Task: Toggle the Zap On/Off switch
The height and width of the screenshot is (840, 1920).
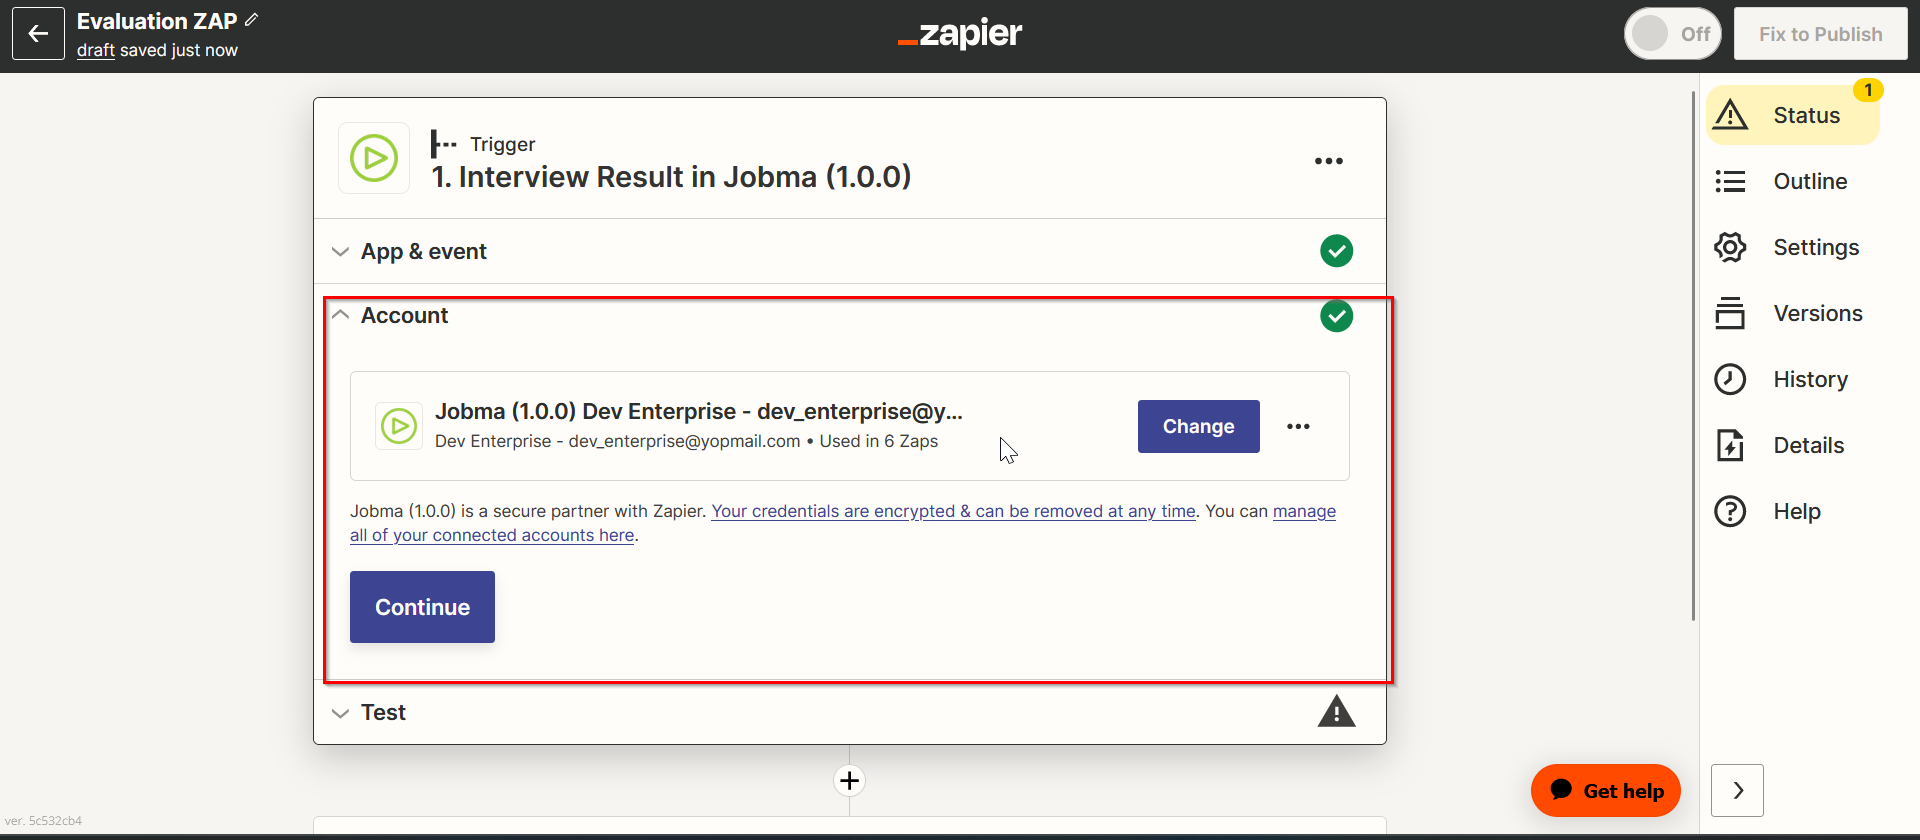Action: pyautogui.click(x=1672, y=34)
